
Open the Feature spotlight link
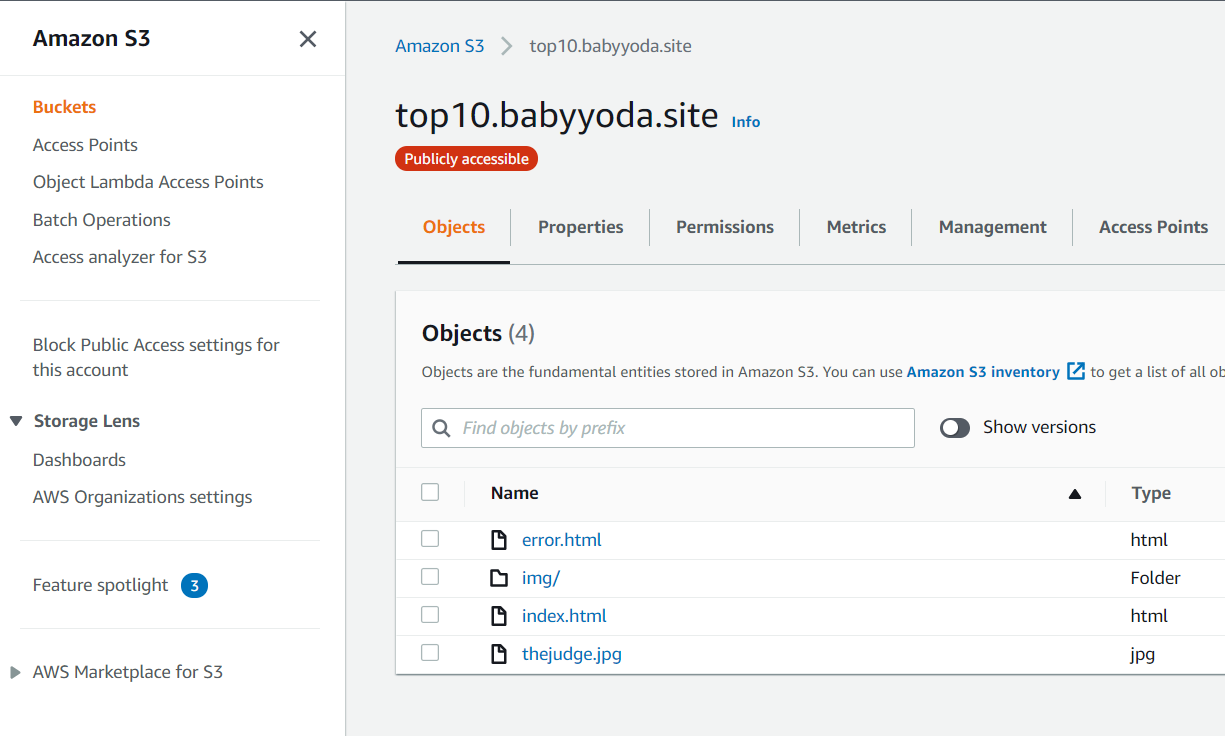(x=100, y=585)
